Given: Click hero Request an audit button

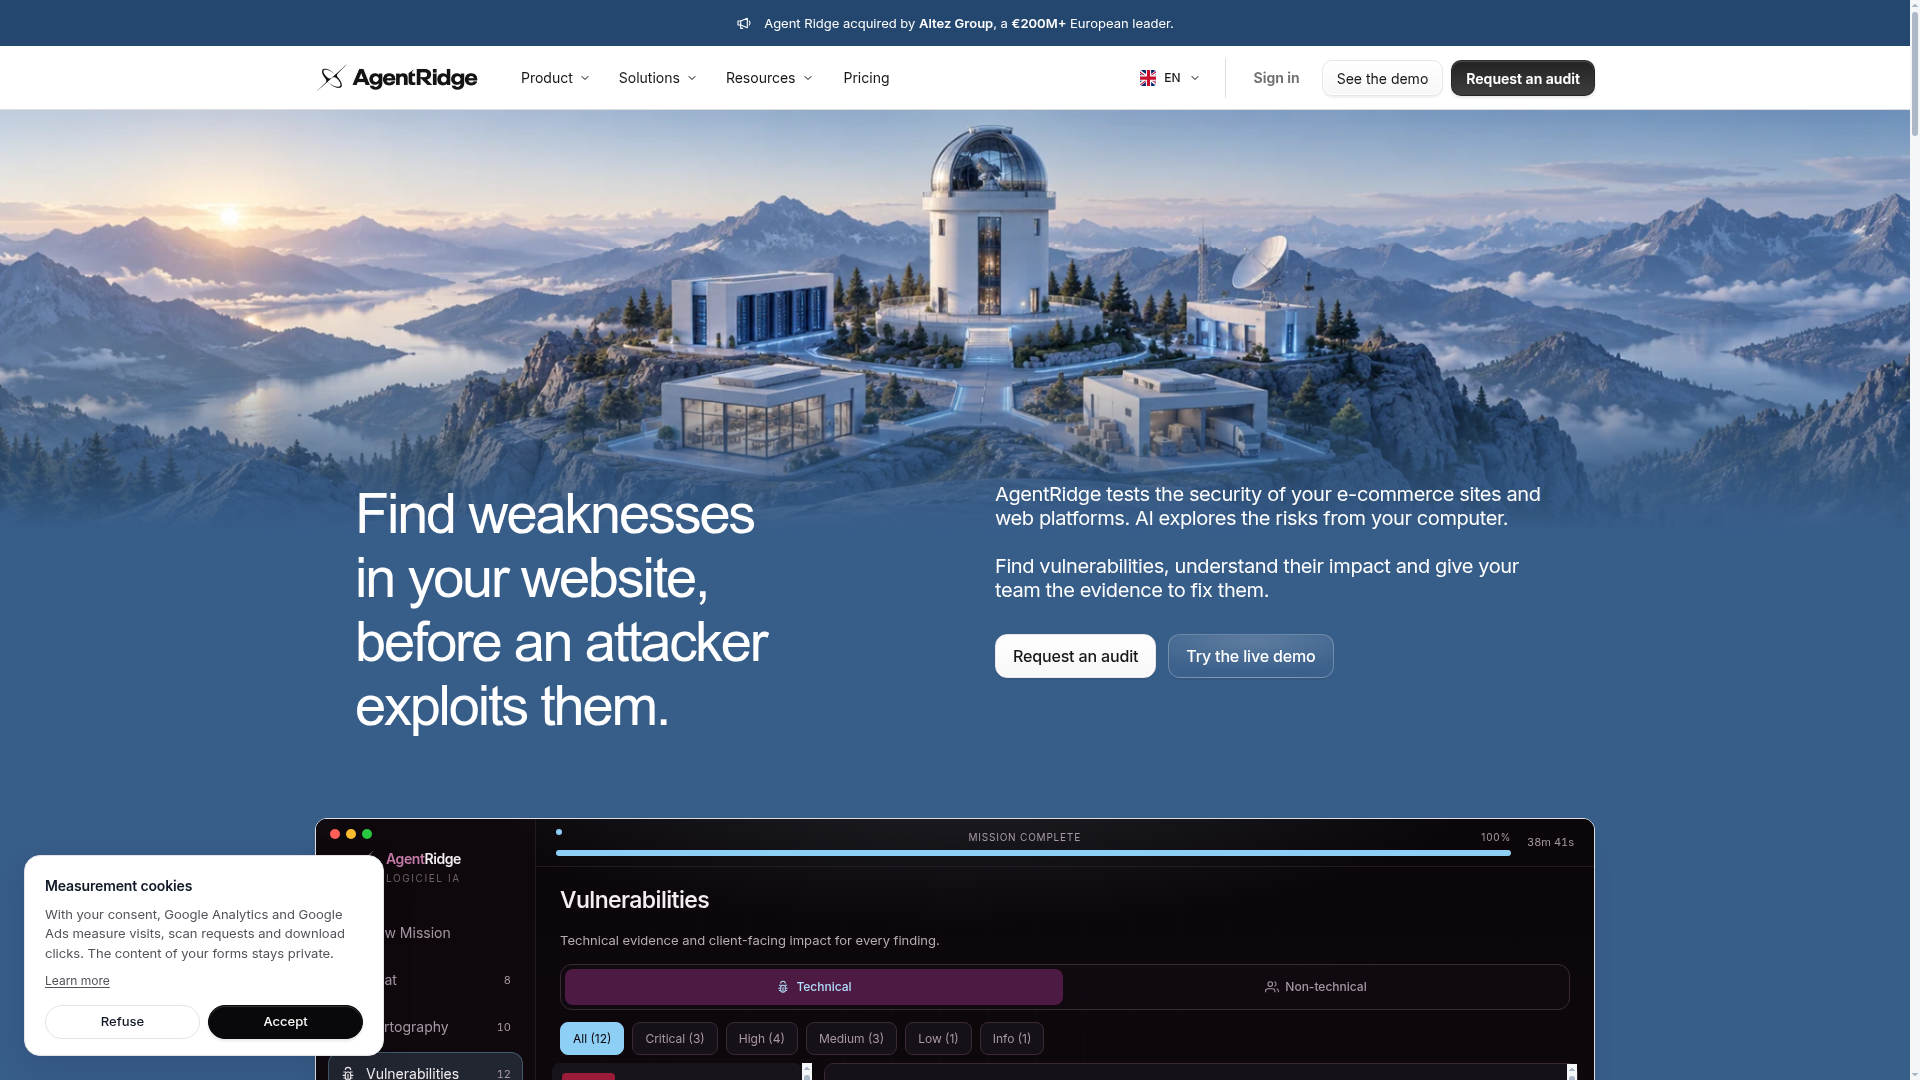Looking at the screenshot, I should click(x=1075, y=656).
